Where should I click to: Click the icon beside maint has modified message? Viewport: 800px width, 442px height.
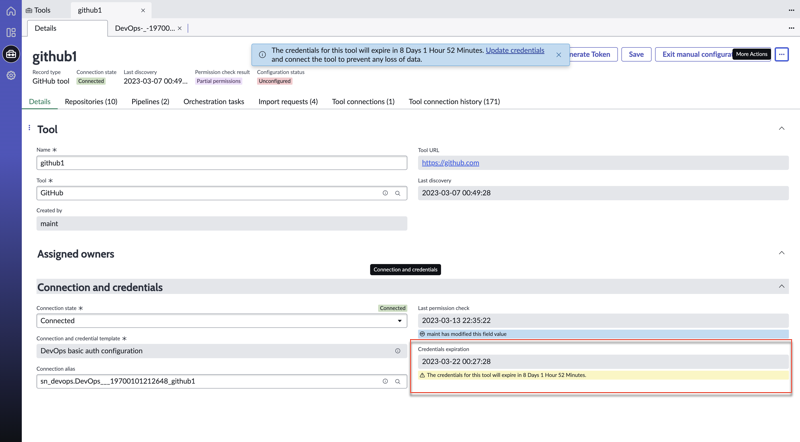tap(422, 334)
